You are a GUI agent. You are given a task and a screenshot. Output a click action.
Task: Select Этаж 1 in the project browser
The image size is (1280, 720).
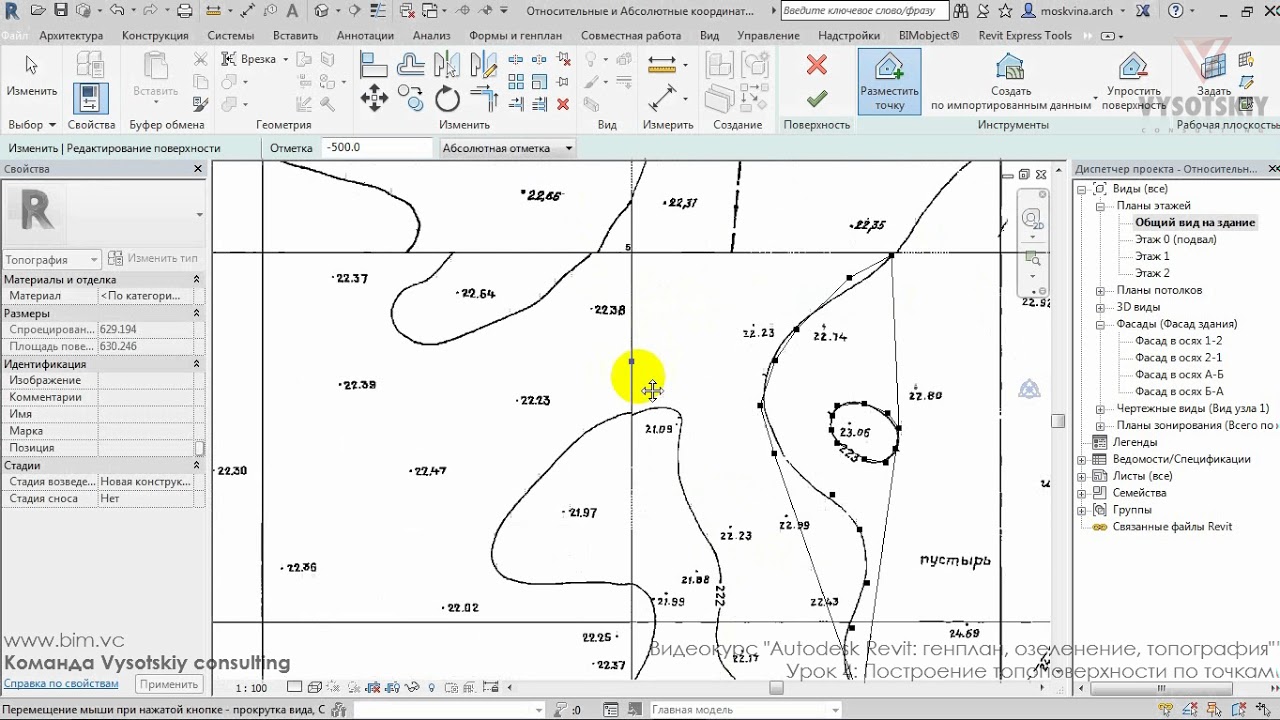click(1152, 257)
